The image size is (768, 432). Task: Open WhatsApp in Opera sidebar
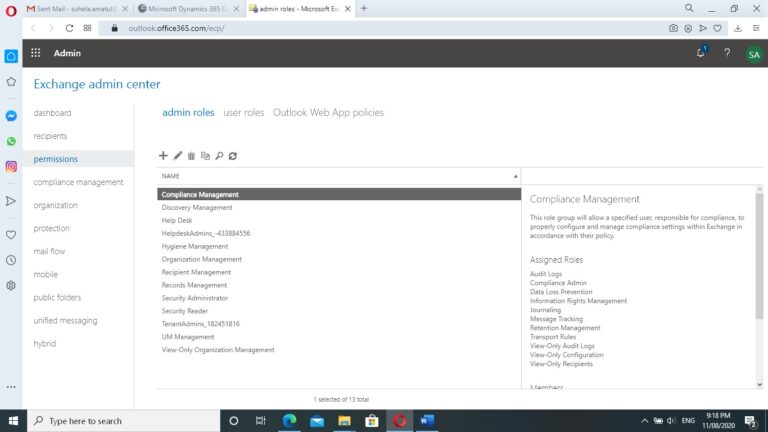pos(11,141)
